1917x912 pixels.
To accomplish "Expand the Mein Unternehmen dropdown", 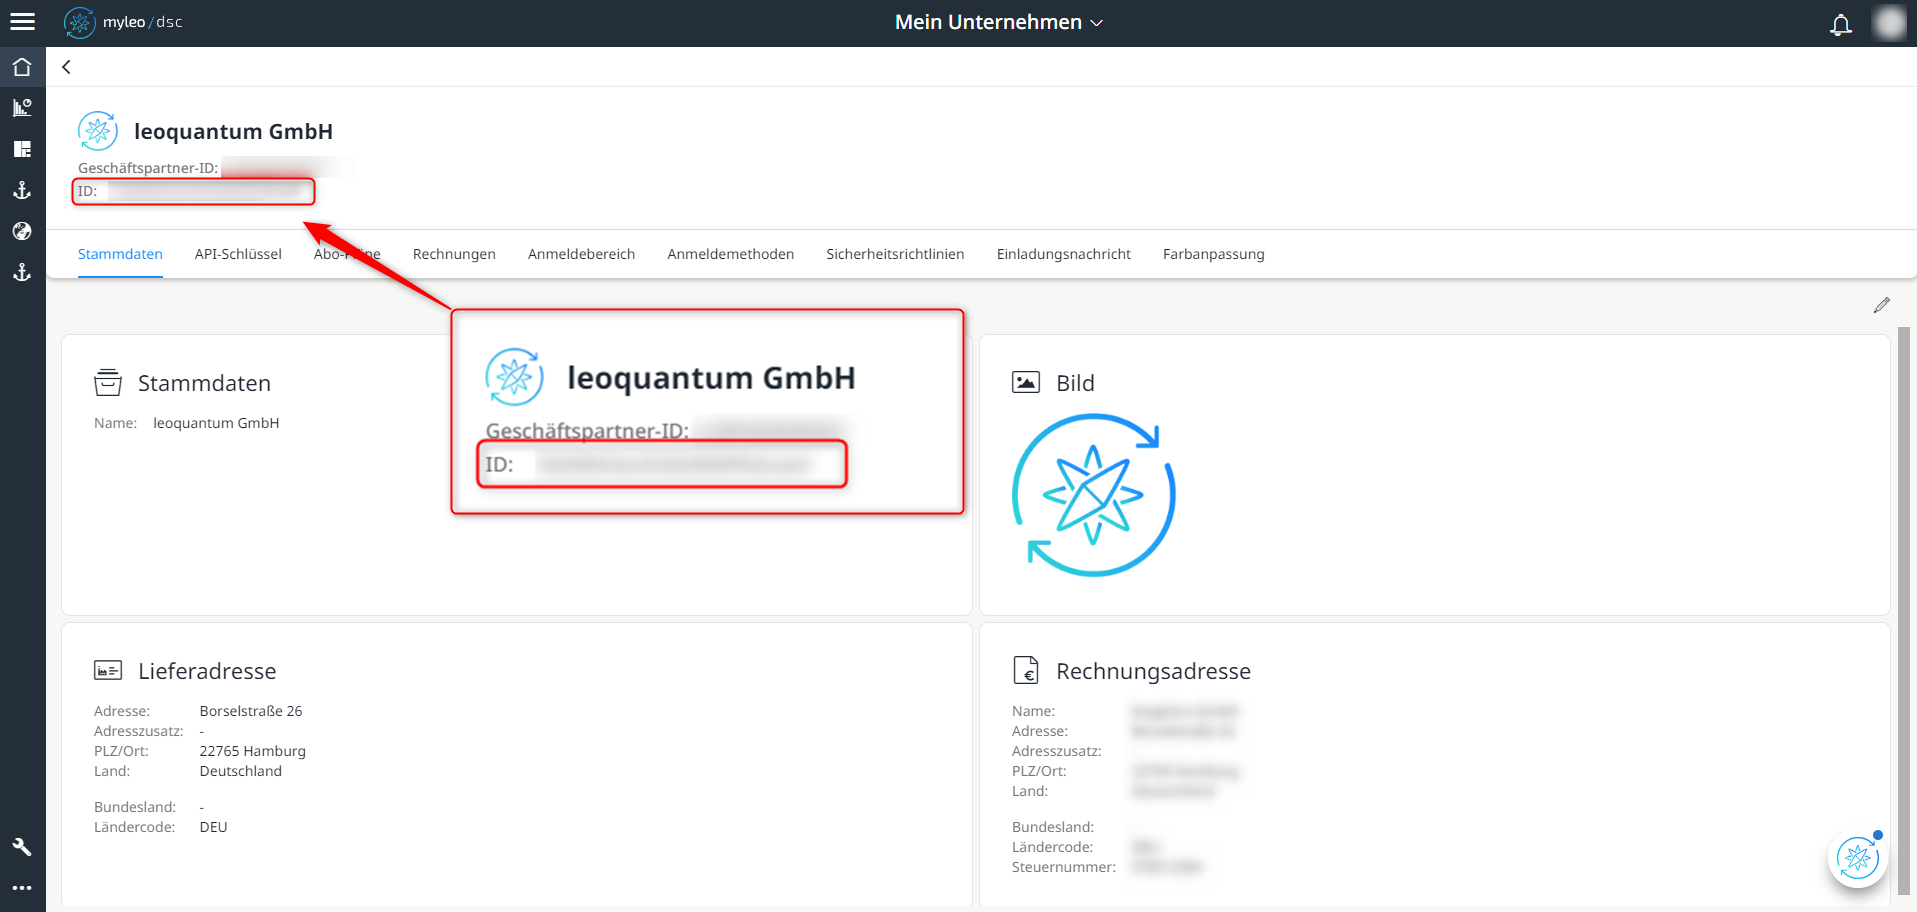I will (x=999, y=22).
